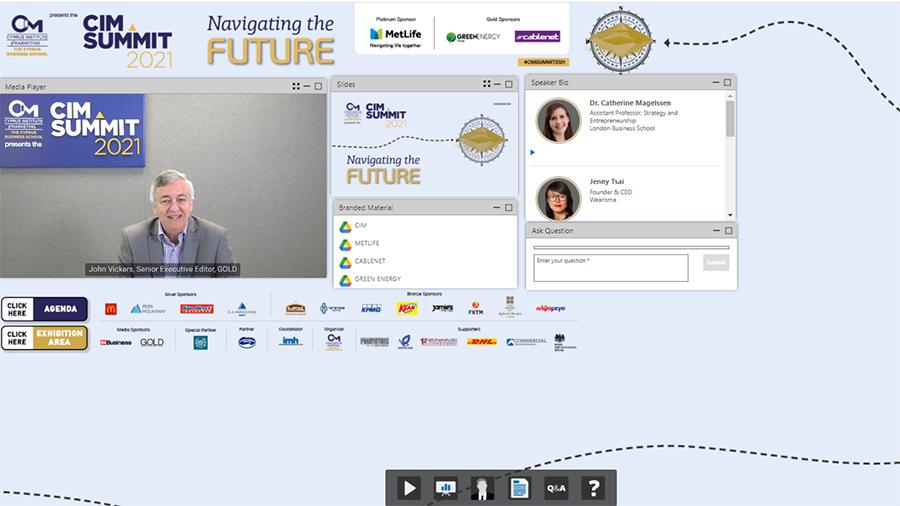The image size is (900, 506).
Task: Click Jenny Tsai's photo
Action: [558, 198]
